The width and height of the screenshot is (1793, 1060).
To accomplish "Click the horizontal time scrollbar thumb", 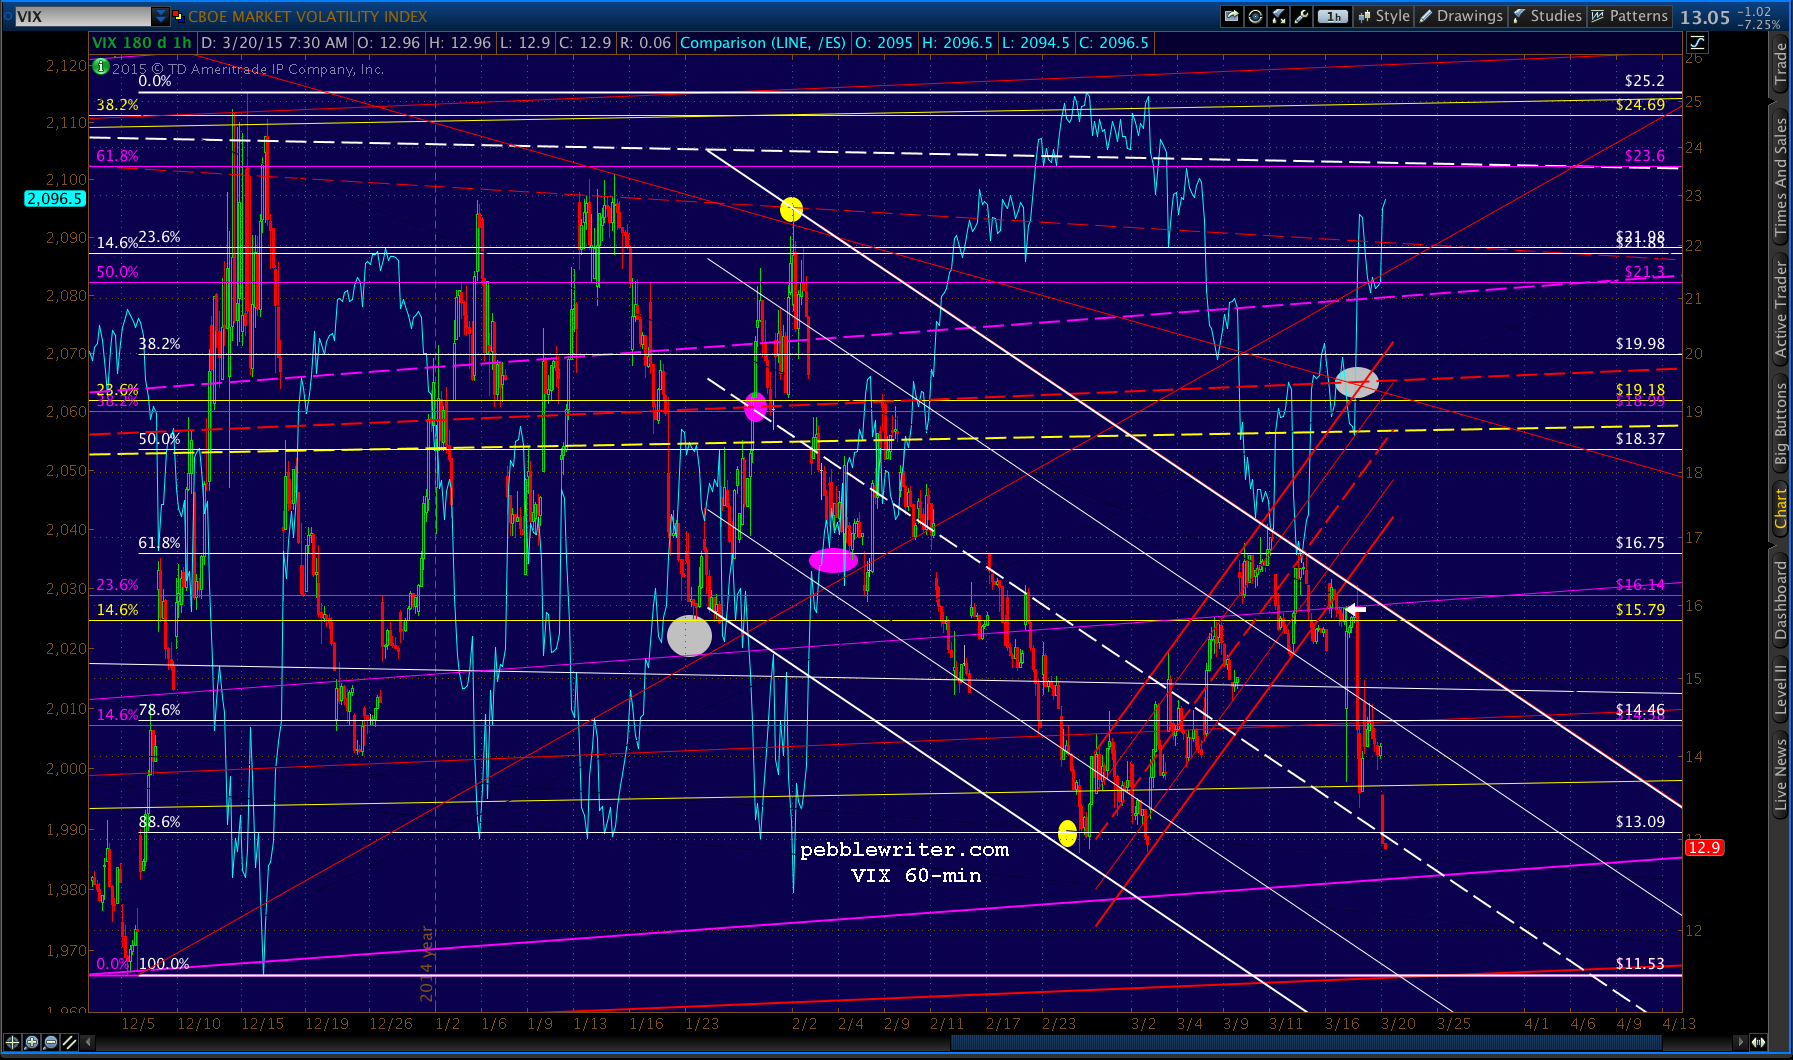I will click(x=1306, y=1042).
